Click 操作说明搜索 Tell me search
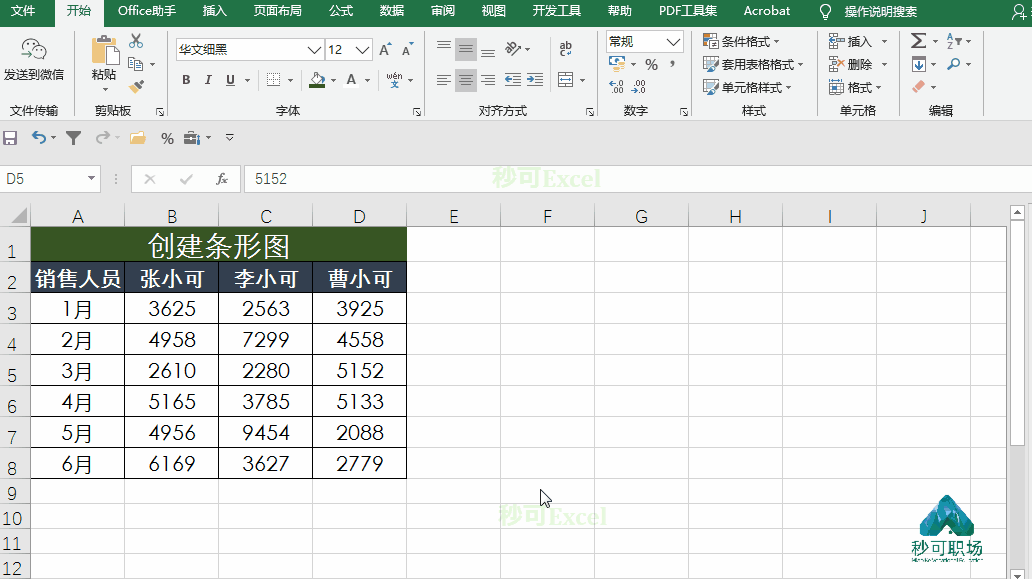Viewport: 1032px width, 579px height. tap(881, 12)
